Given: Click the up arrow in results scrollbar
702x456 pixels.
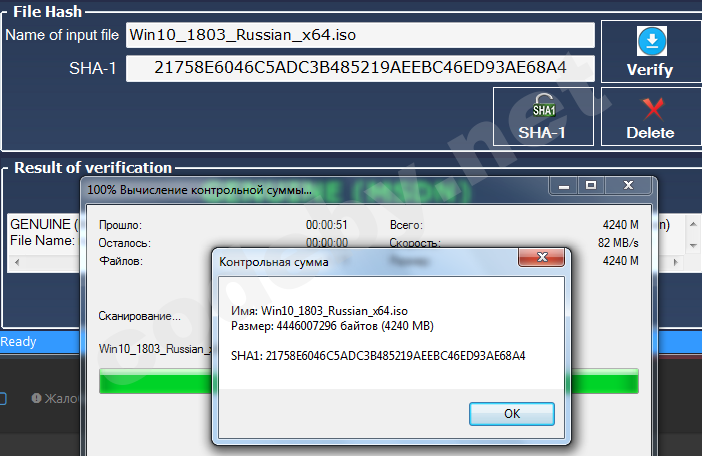Looking at the screenshot, I should 693,224.
